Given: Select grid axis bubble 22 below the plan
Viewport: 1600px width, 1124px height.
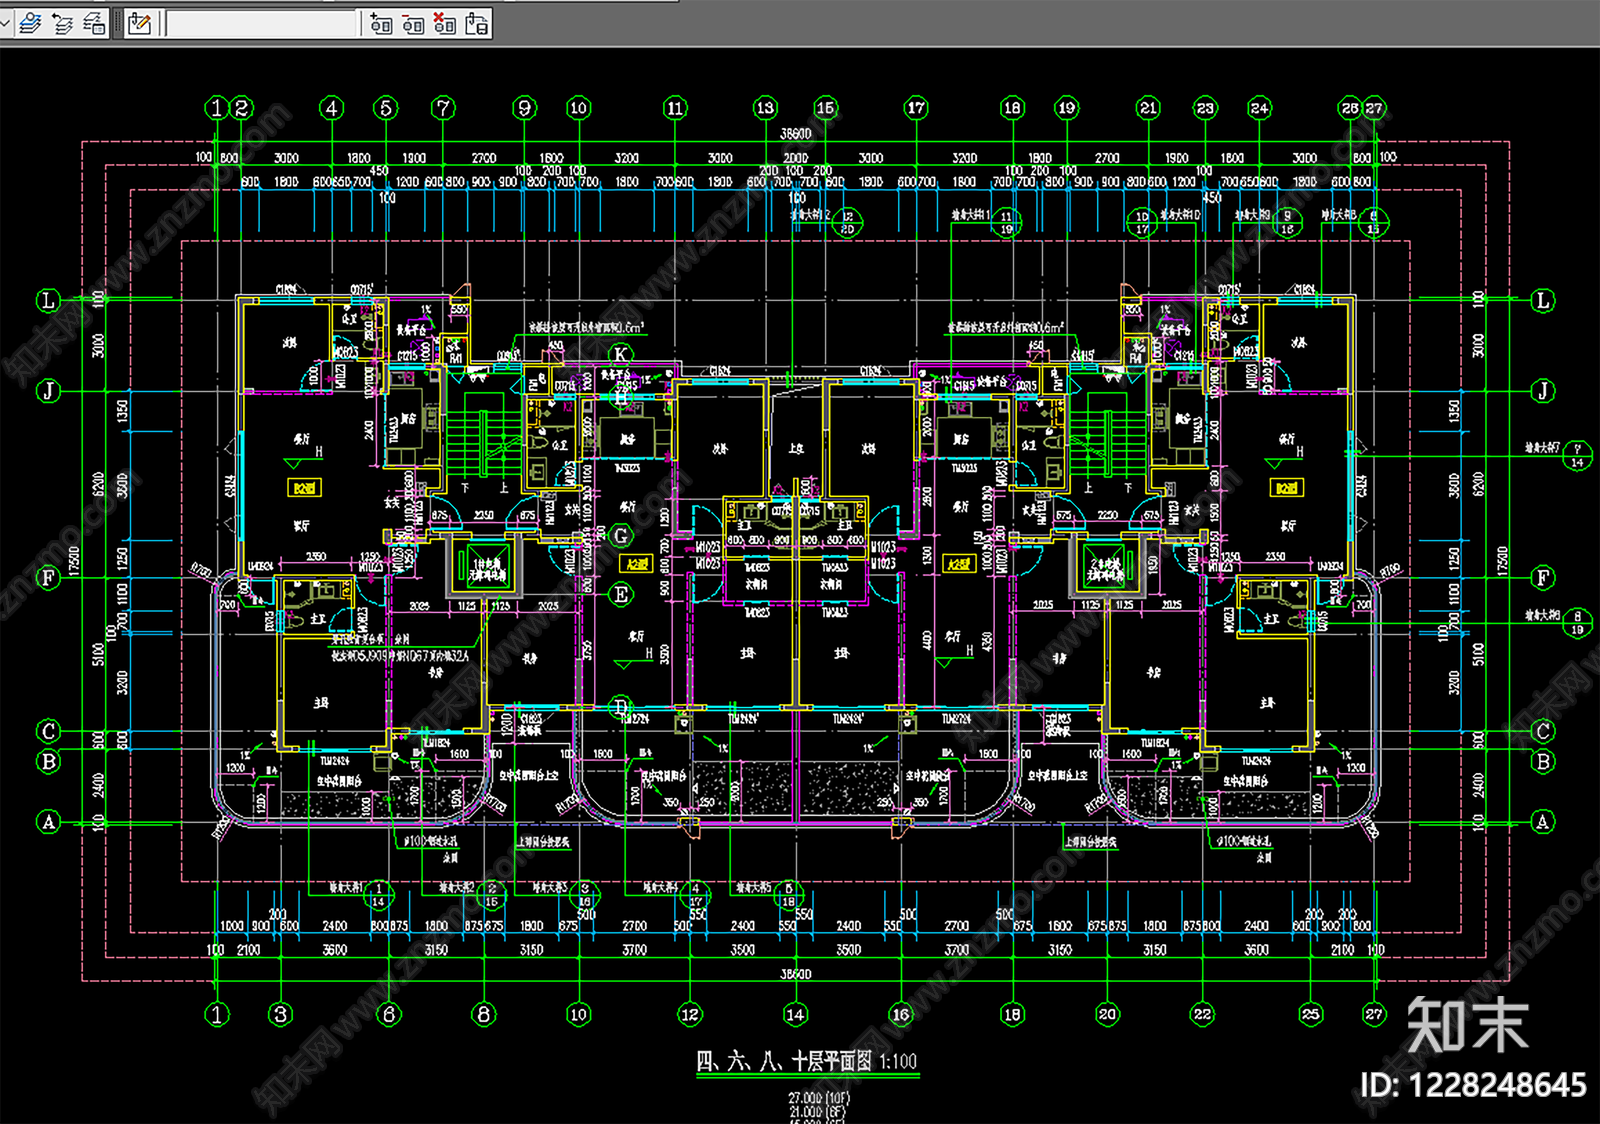Looking at the screenshot, I should (1202, 1015).
